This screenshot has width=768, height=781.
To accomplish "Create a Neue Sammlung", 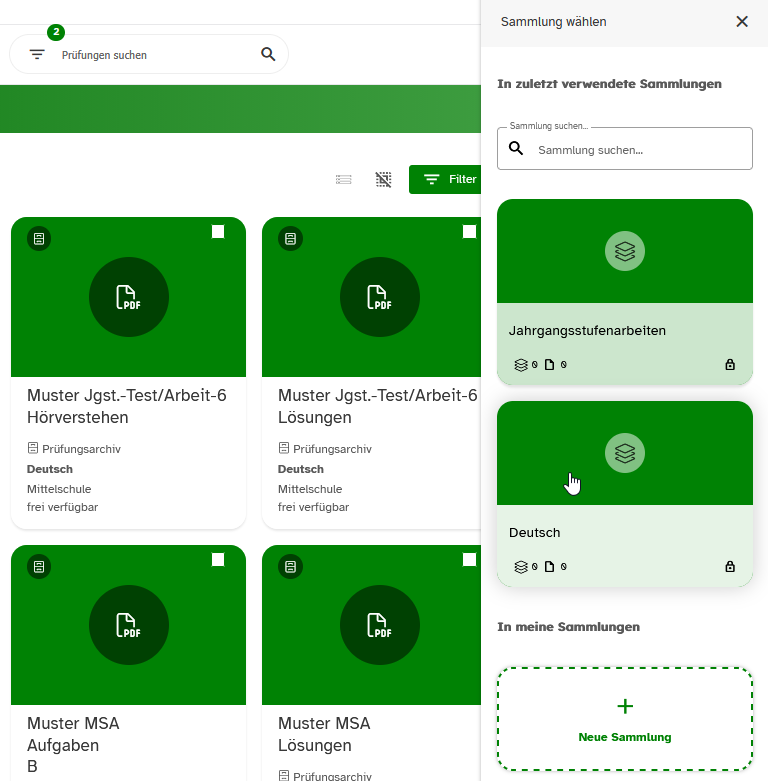I will (x=625, y=719).
